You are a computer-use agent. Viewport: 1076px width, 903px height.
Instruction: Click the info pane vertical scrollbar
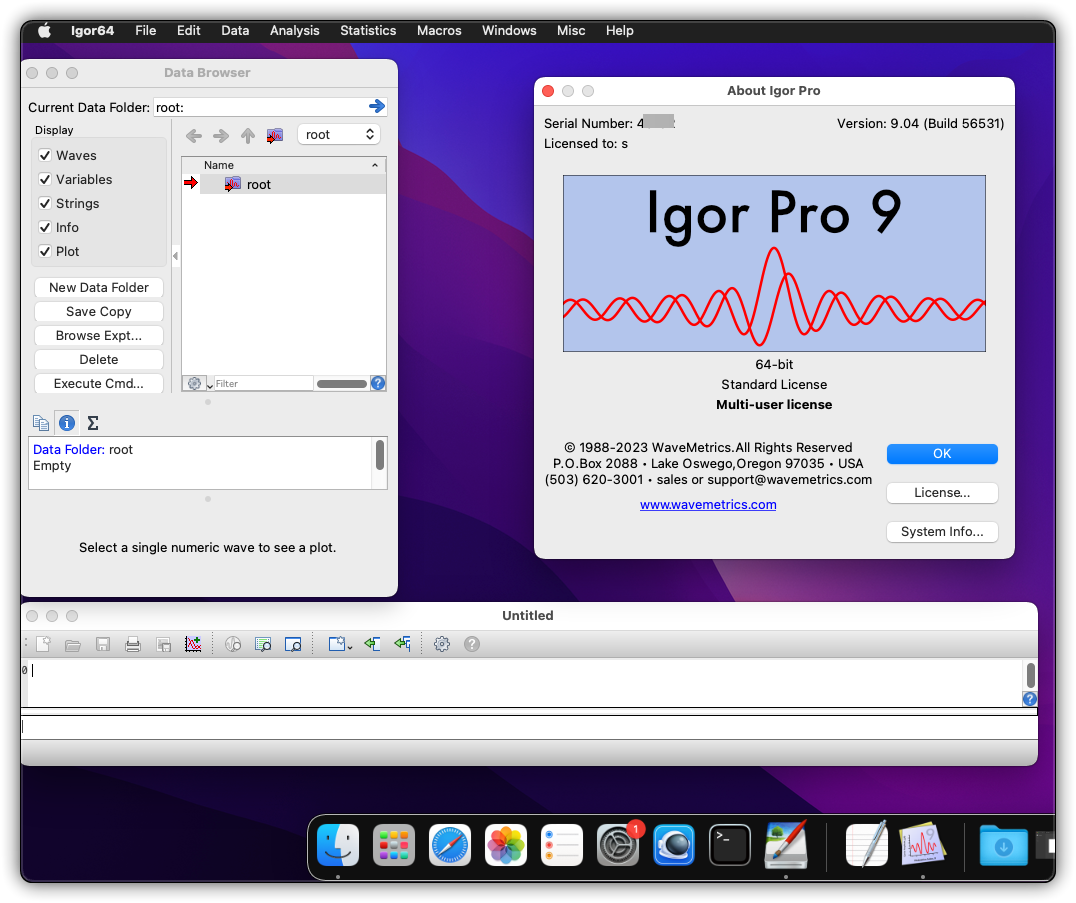coord(379,456)
